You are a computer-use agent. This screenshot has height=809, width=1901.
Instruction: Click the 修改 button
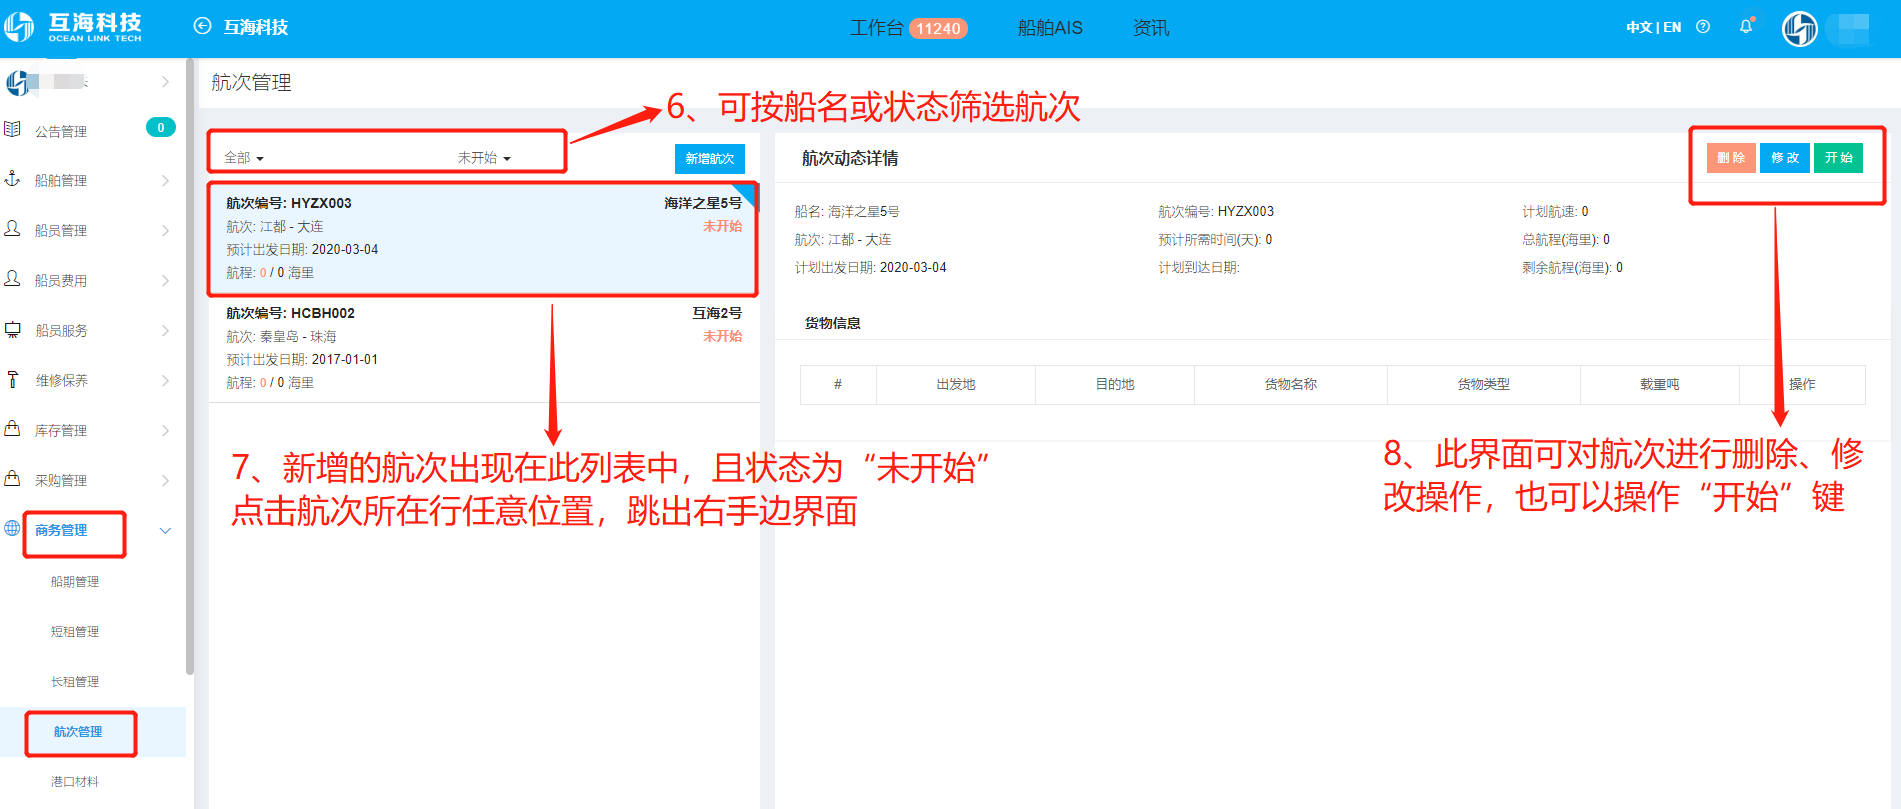tap(1785, 158)
